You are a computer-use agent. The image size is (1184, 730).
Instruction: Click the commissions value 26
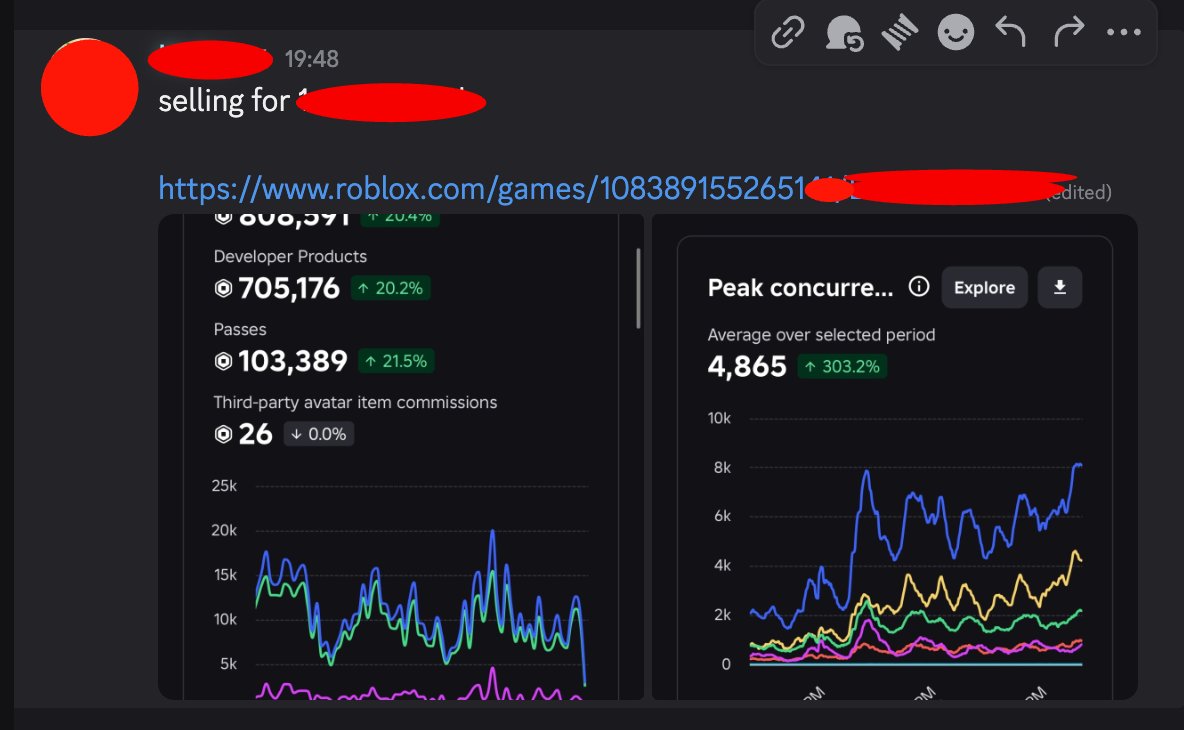255,434
